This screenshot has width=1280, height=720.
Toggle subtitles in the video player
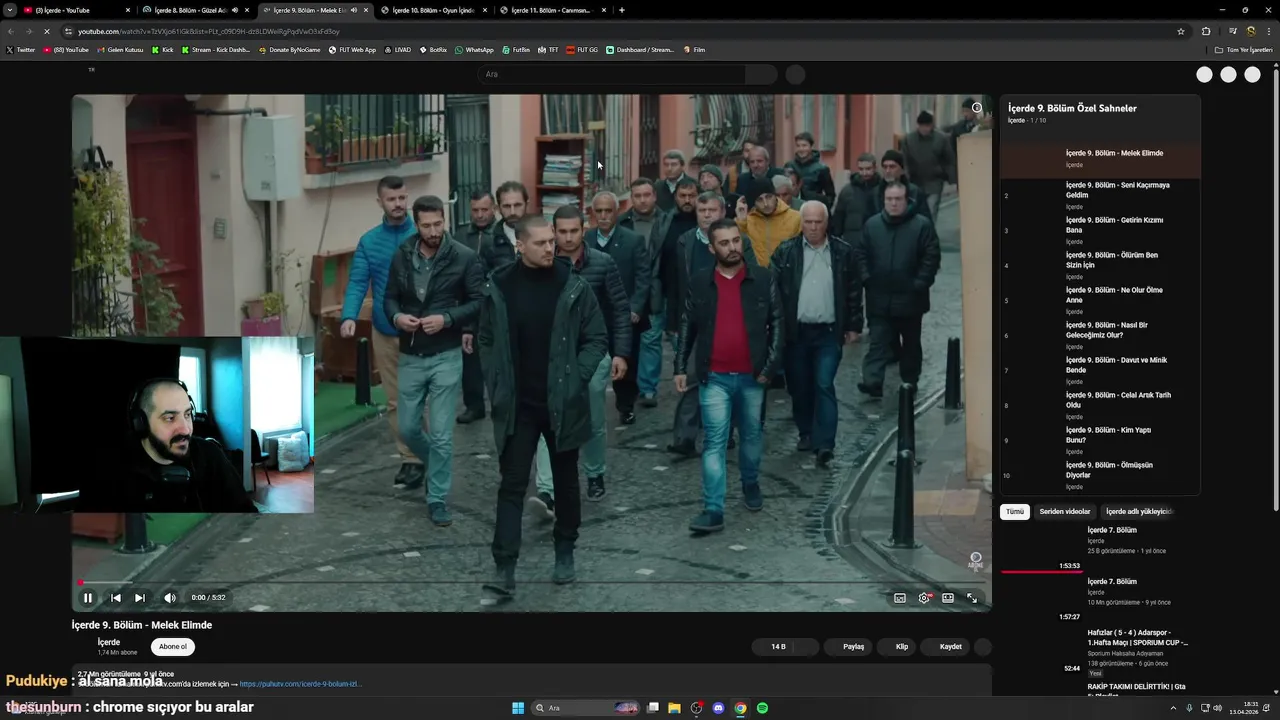[x=900, y=598]
